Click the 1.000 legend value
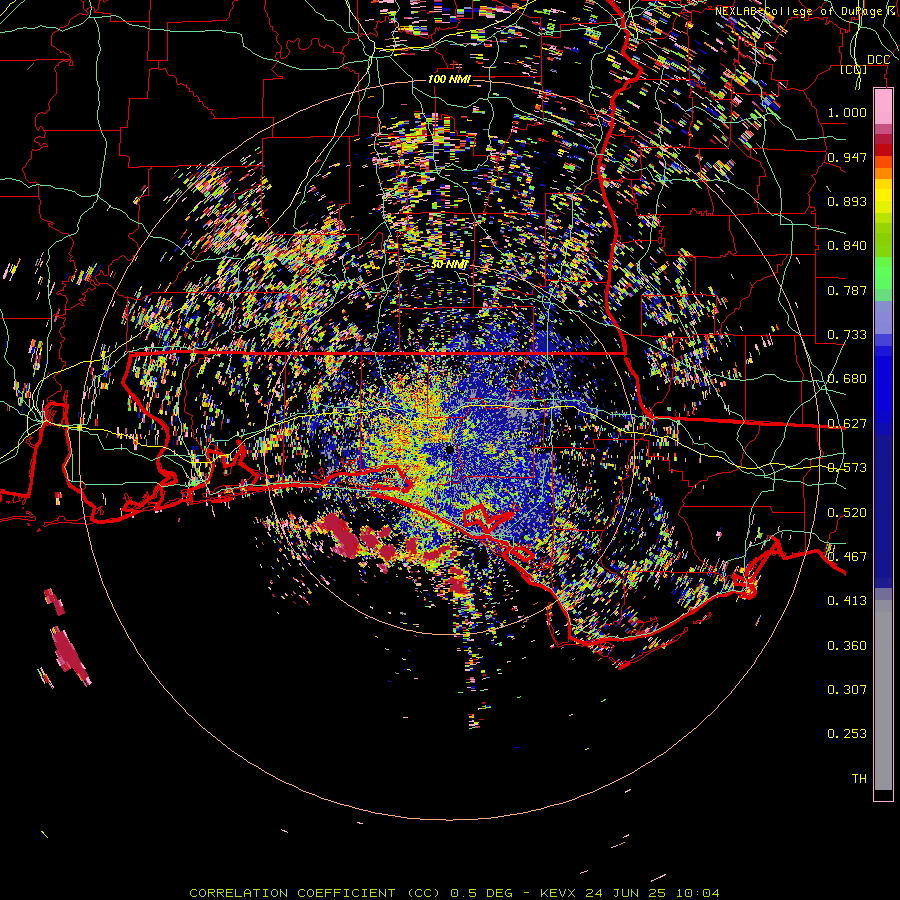This screenshot has height=900, width=900. [847, 112]
